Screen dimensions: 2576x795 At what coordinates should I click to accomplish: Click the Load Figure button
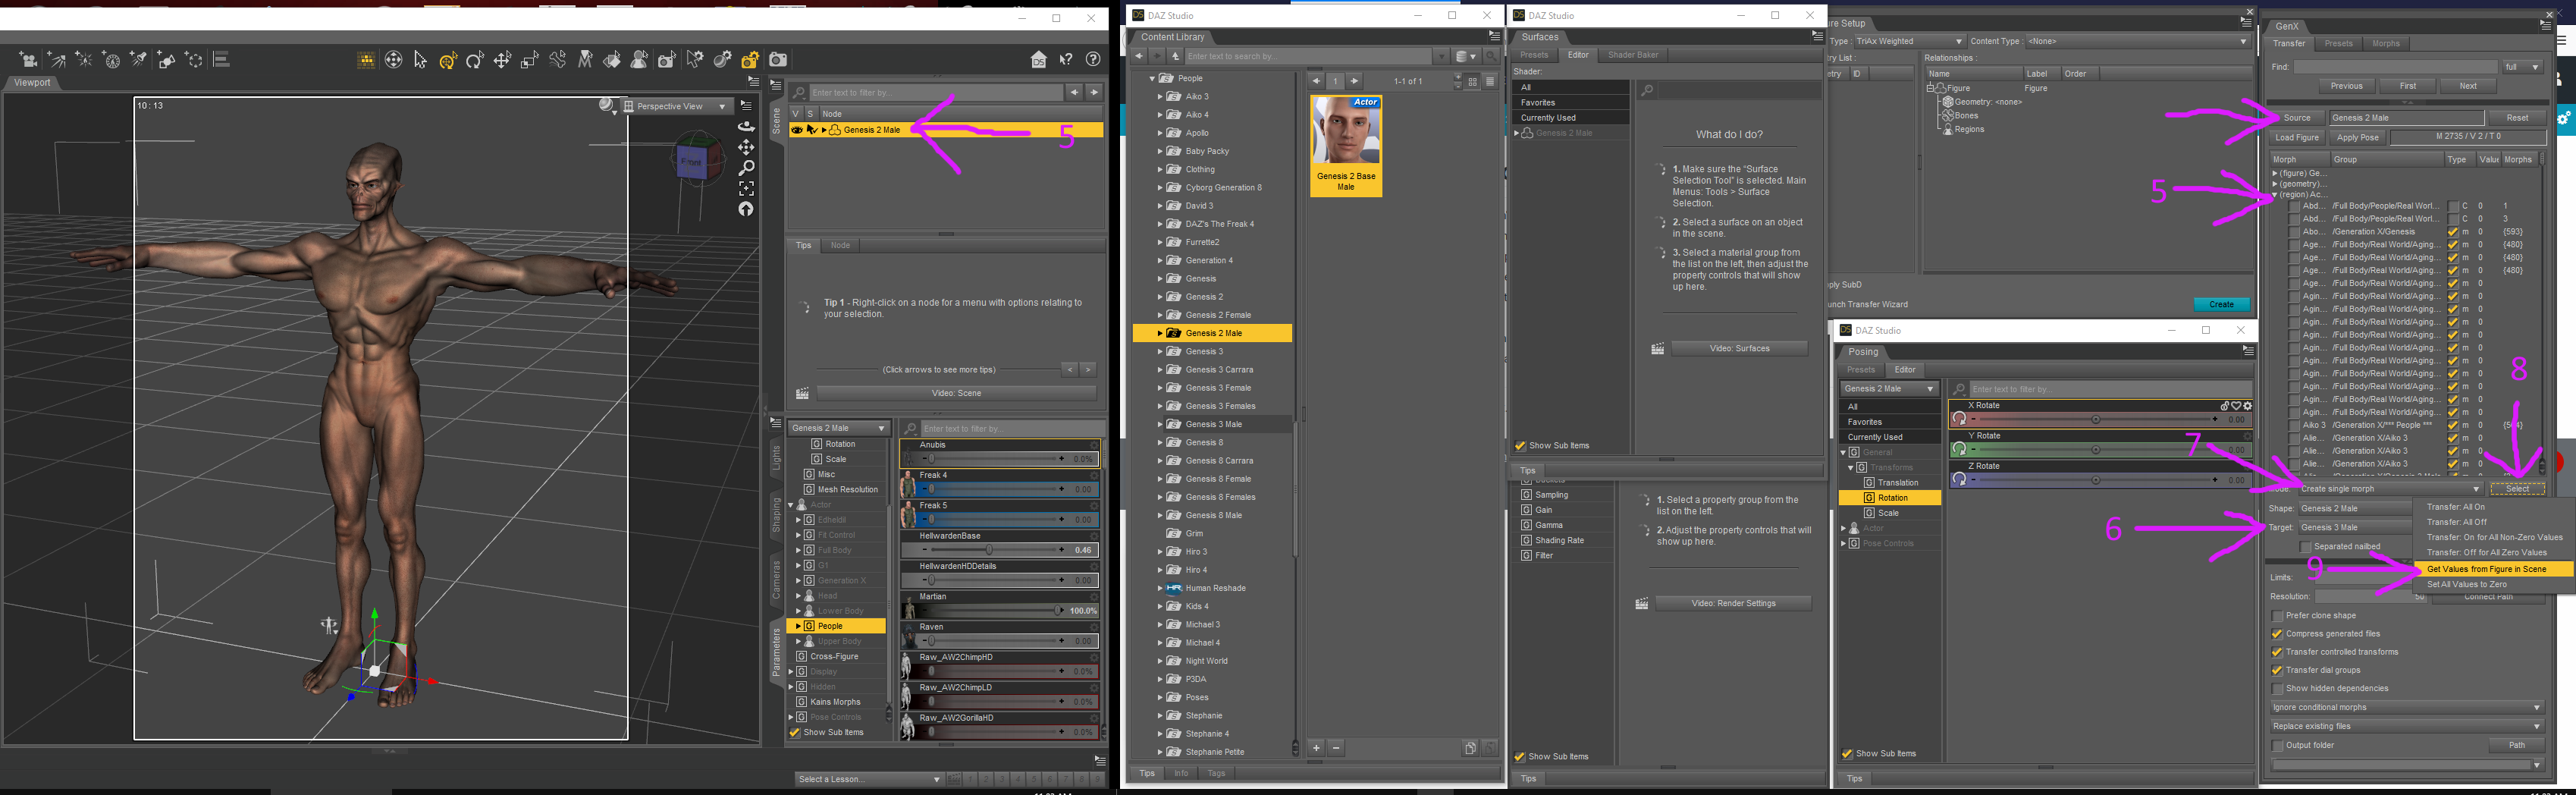2297,137
